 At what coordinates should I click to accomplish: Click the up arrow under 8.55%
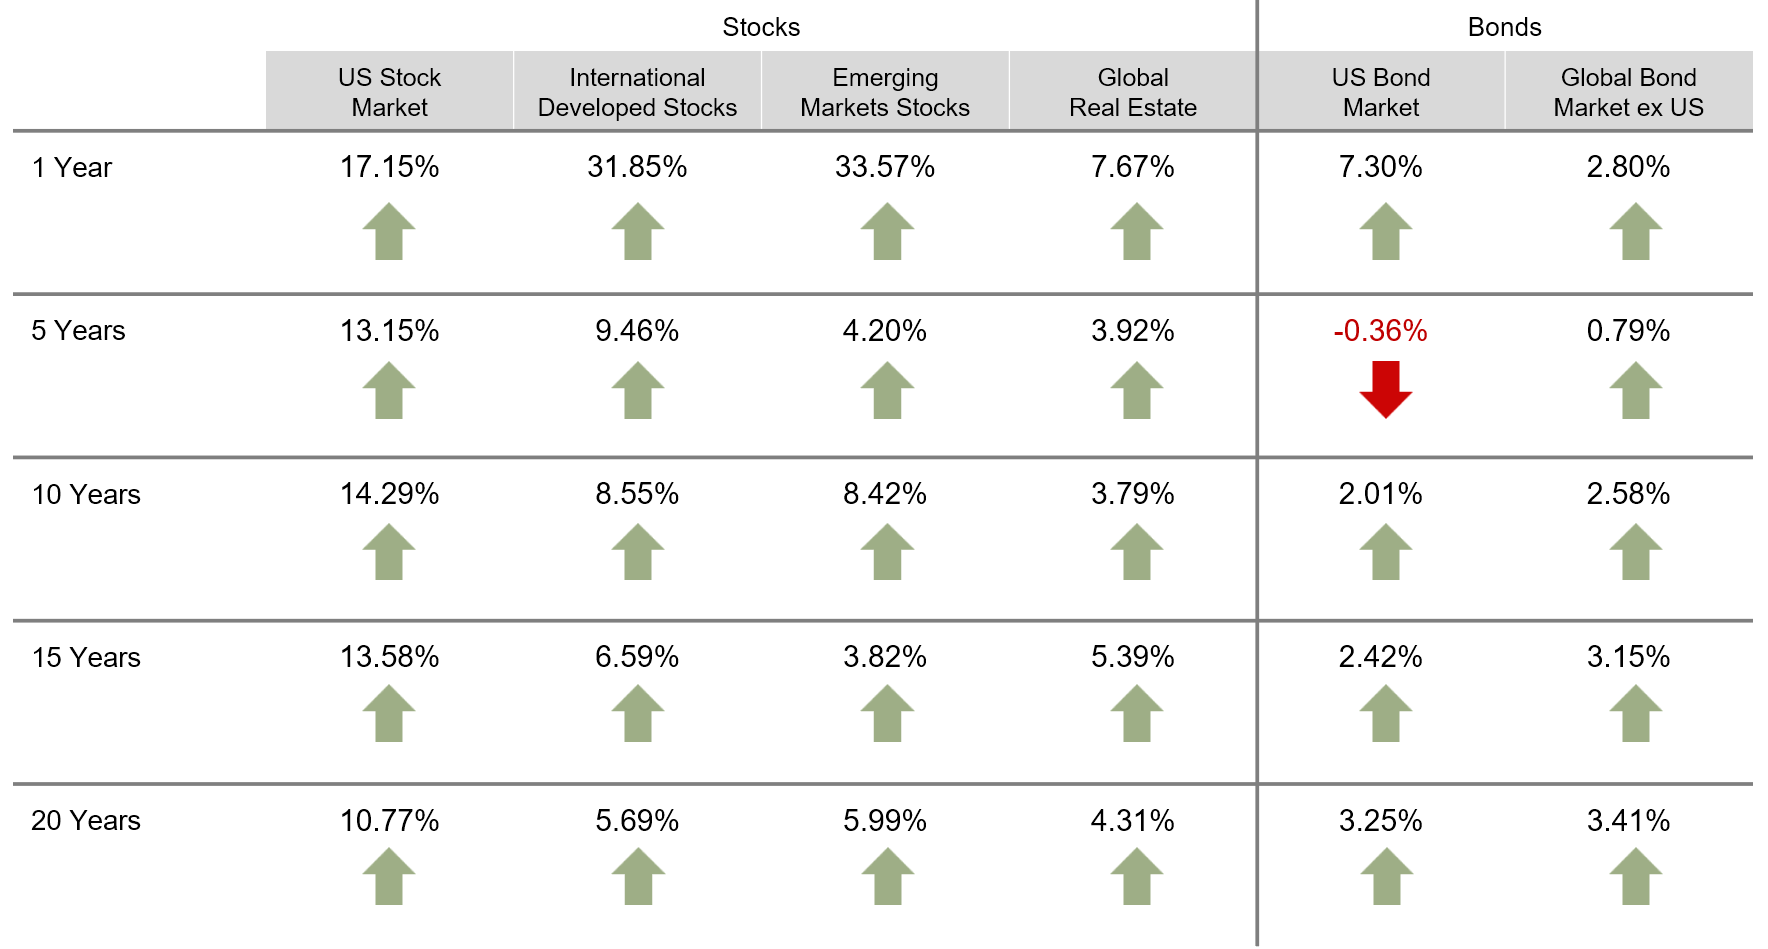pyautogui.click(x=638, y=552)
